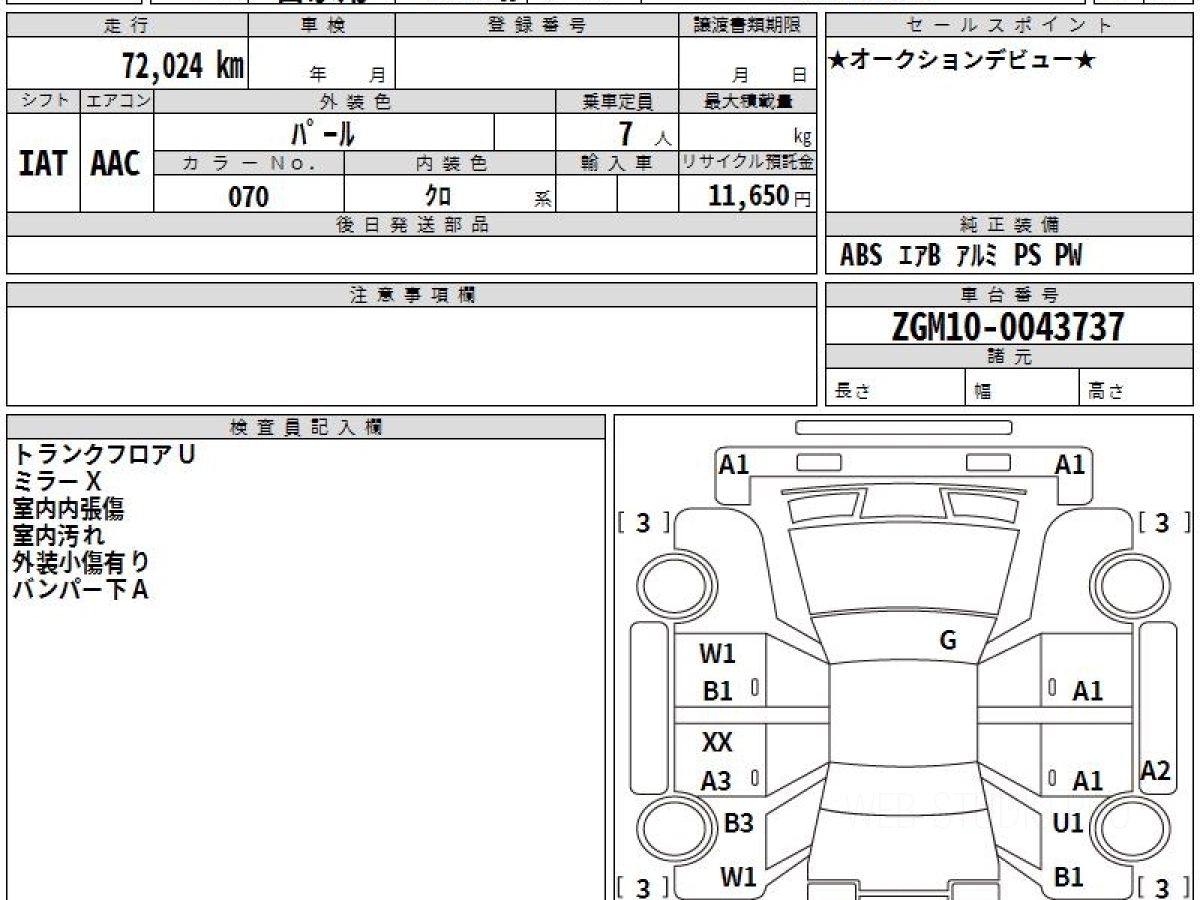Click the 72,024 km mileage value

click(x=182, y=67)
